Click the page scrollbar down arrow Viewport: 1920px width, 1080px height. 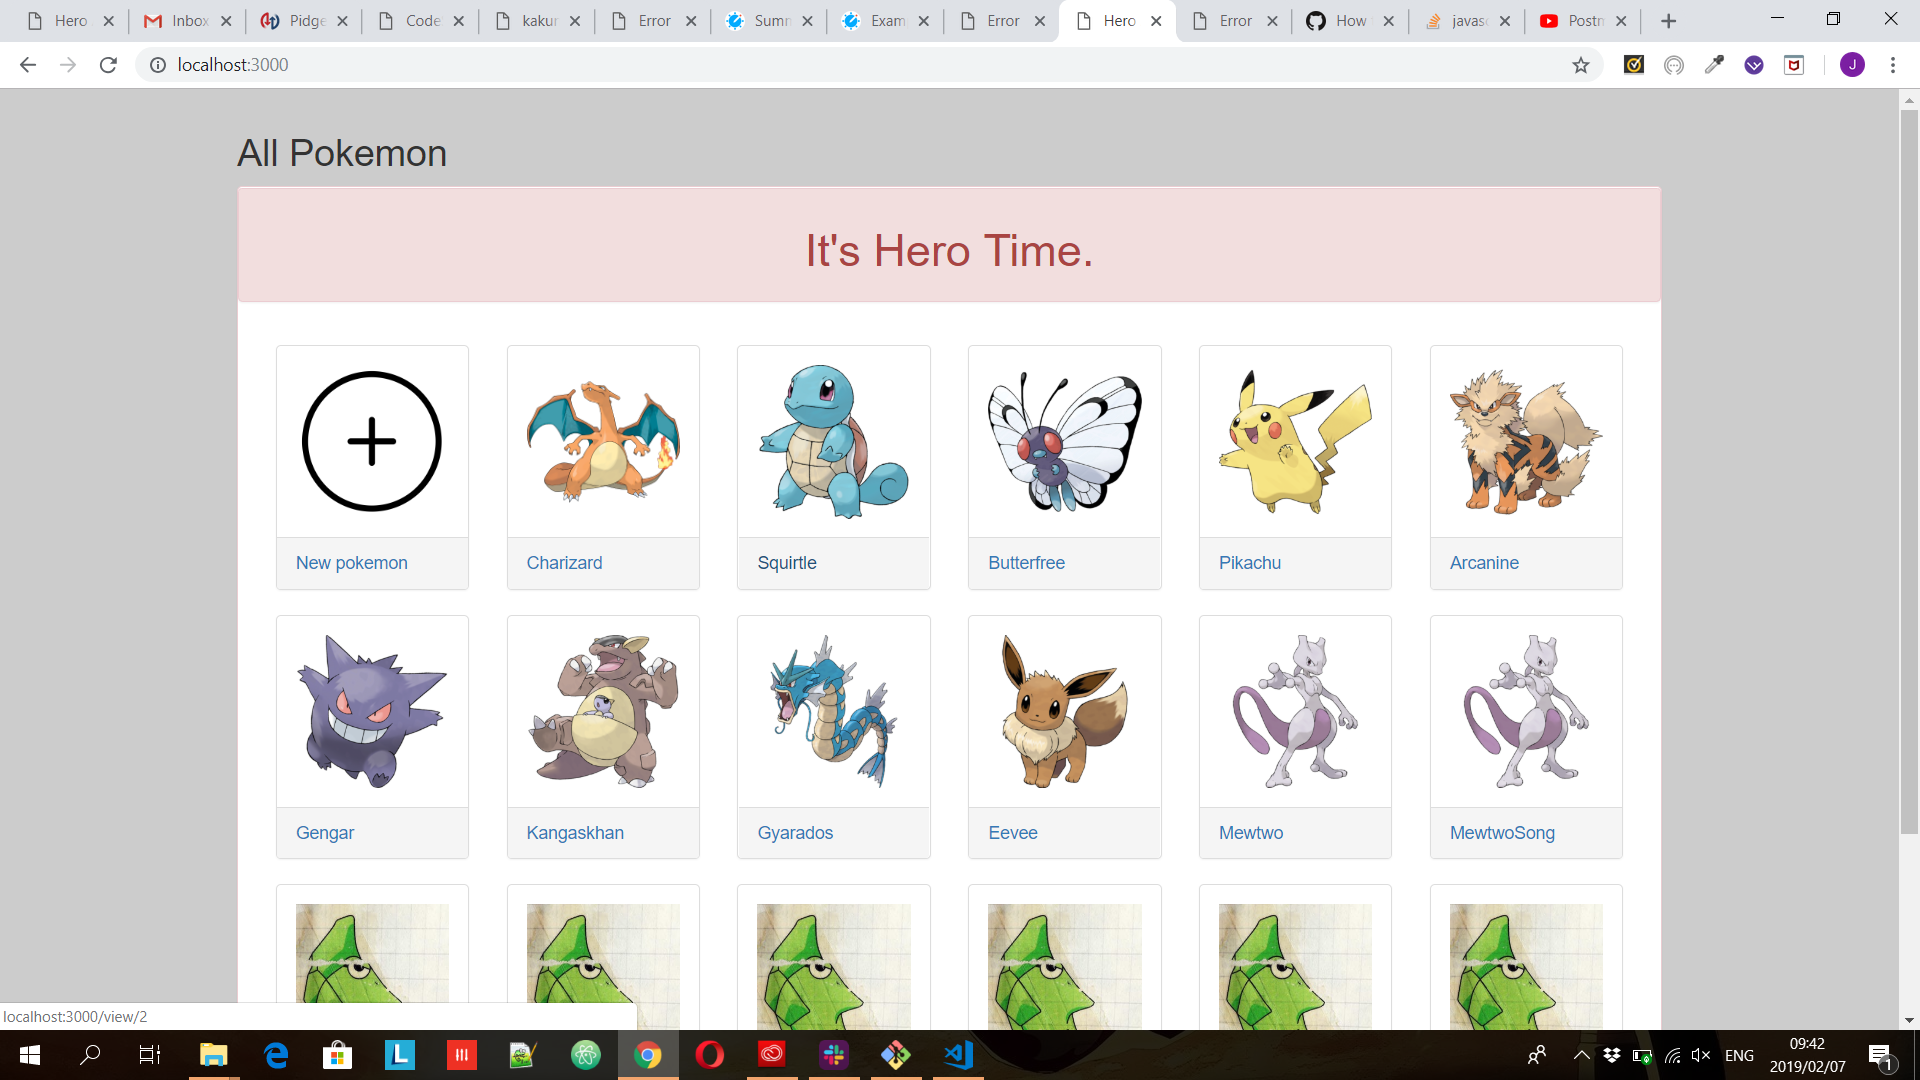click(1909, 1020)
